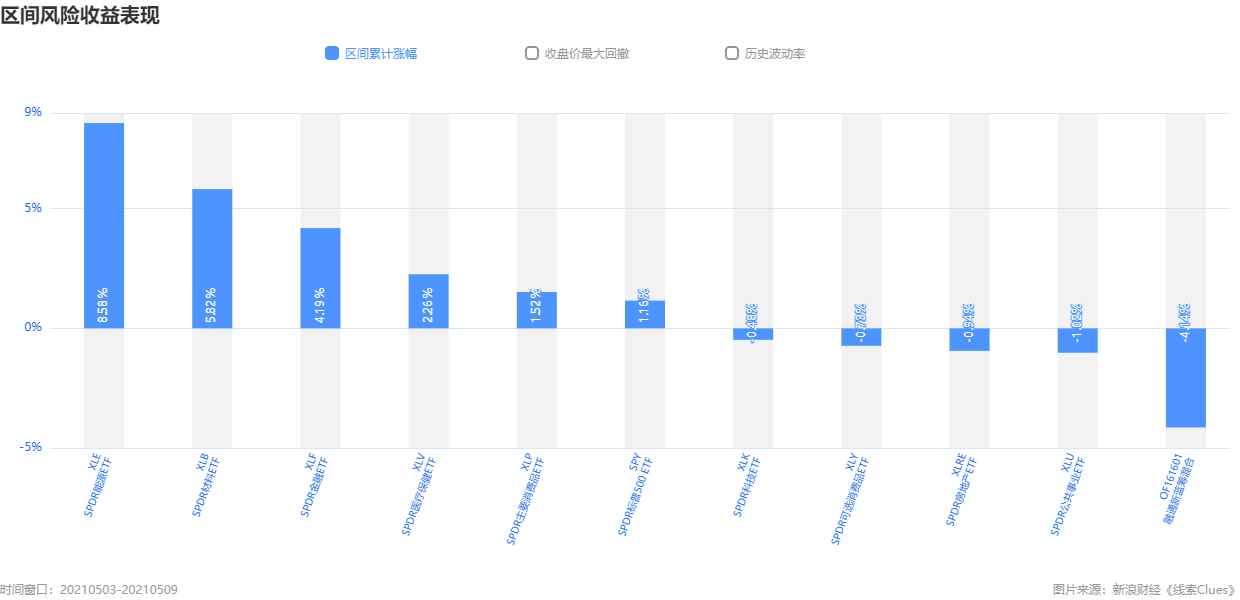The height and width of the screenshot is (600, 1240).
Task: Select the XLV bar showing 2.26%
Action: pos(428,301)
